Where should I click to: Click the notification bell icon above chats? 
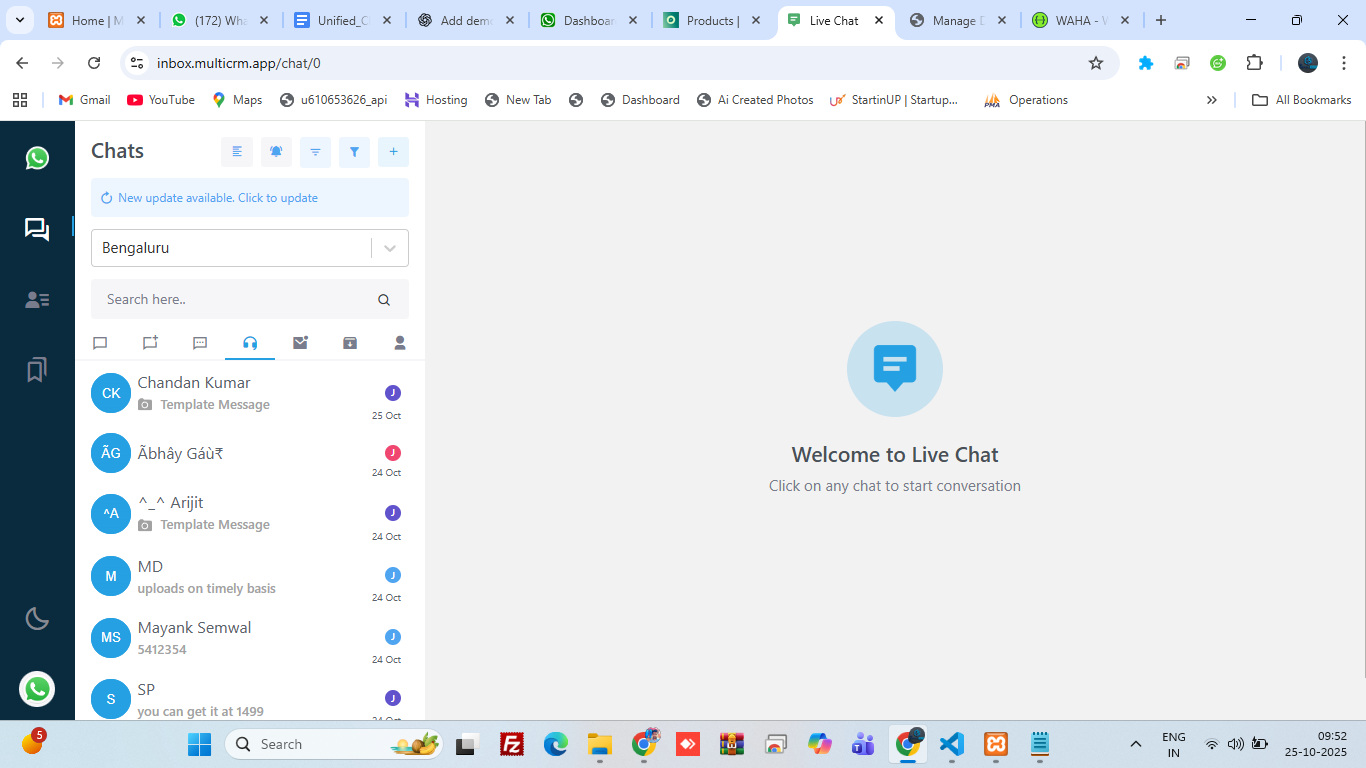coord(276,152)
